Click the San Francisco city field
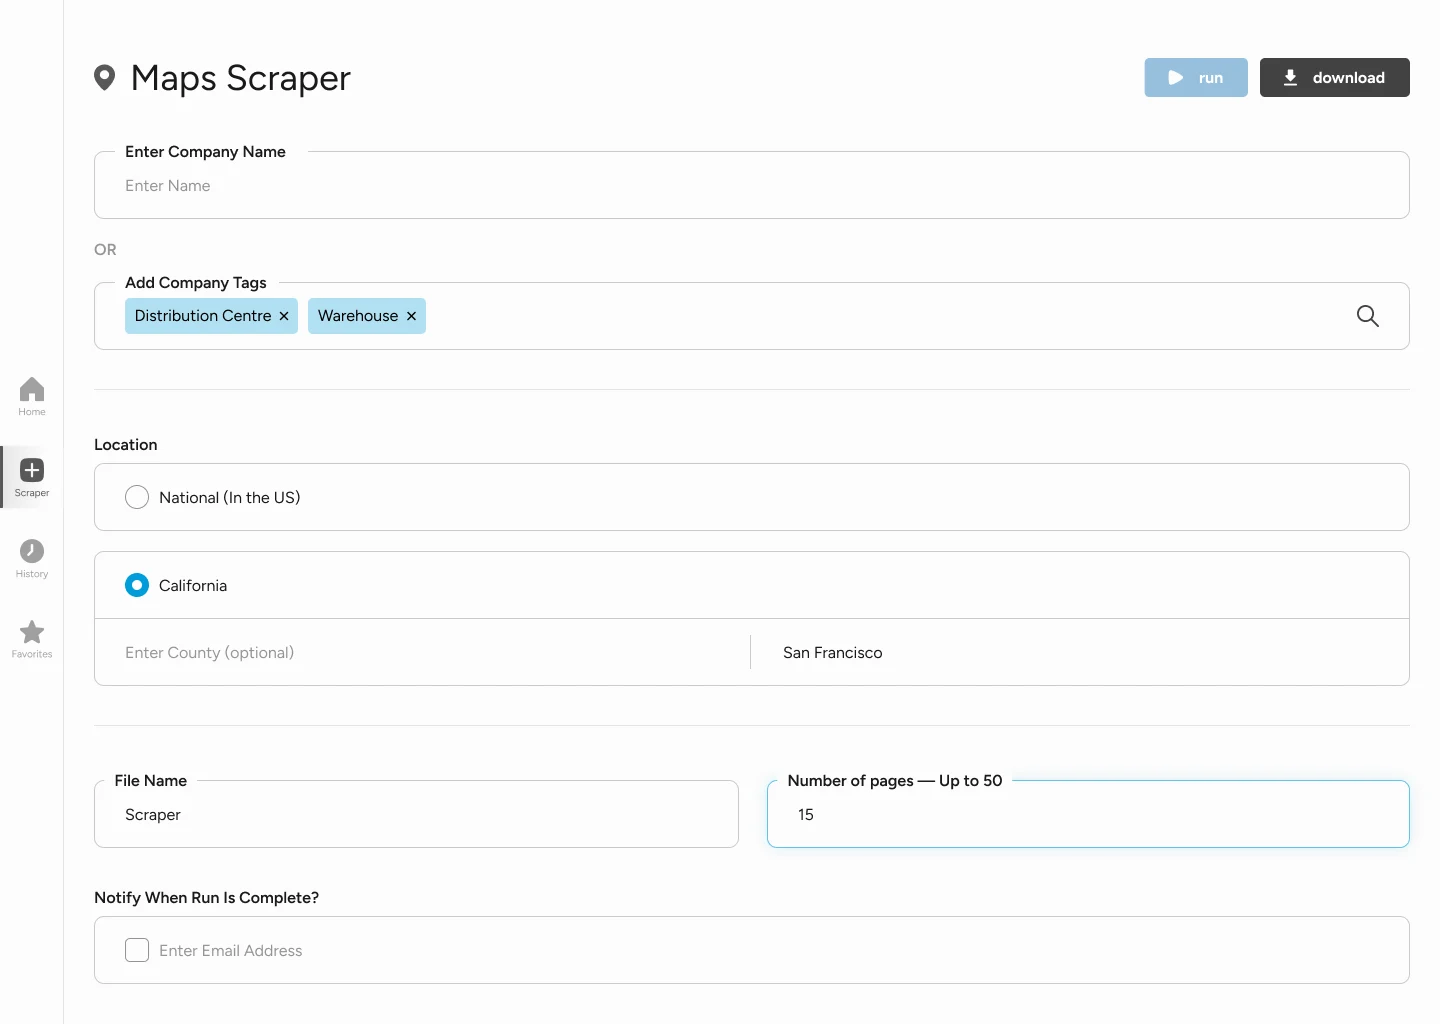Image resolution: width=1440 pixels, height=1024 pixels. 1080,652
